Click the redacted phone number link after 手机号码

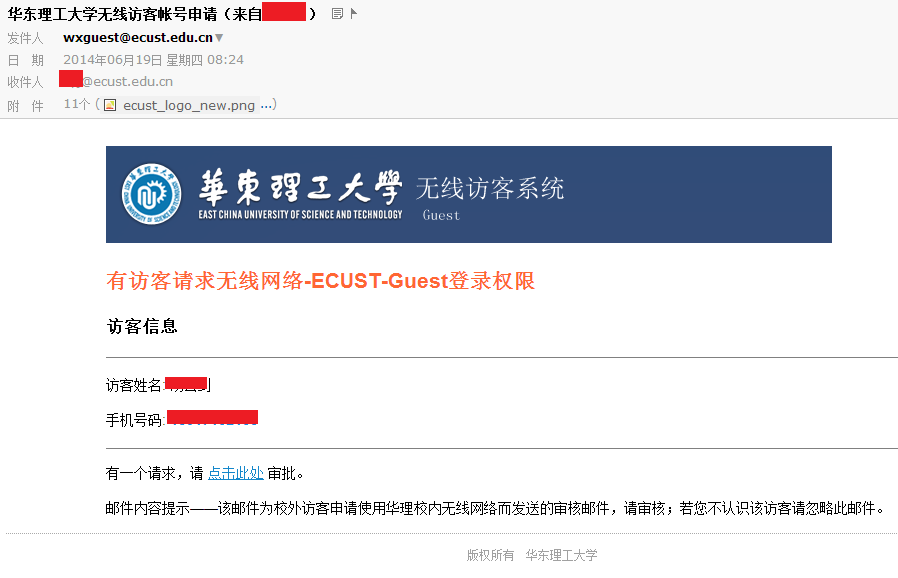[x=212, y=418]
